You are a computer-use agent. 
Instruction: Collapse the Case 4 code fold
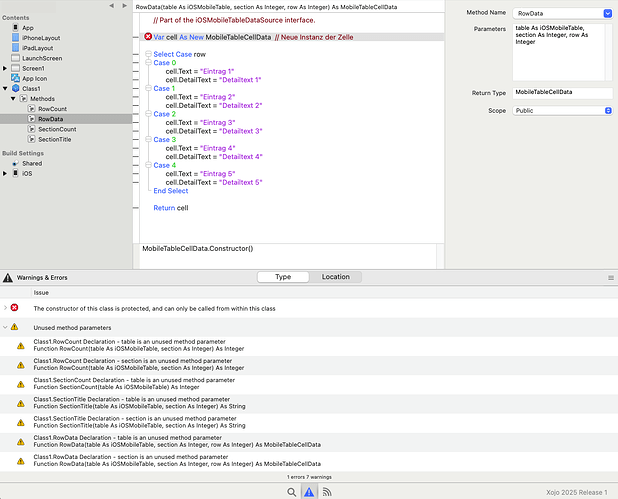click(x=148, y=165)
